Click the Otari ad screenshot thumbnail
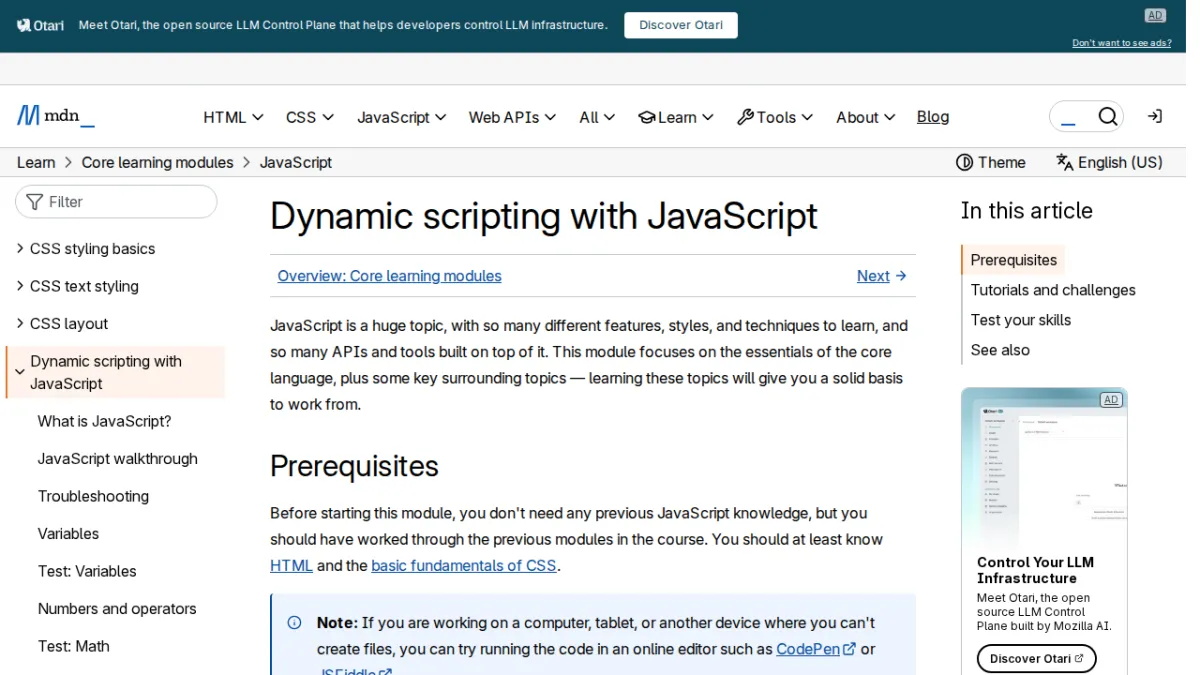Screen dimensions: 1200x675 pos(1044,468)
